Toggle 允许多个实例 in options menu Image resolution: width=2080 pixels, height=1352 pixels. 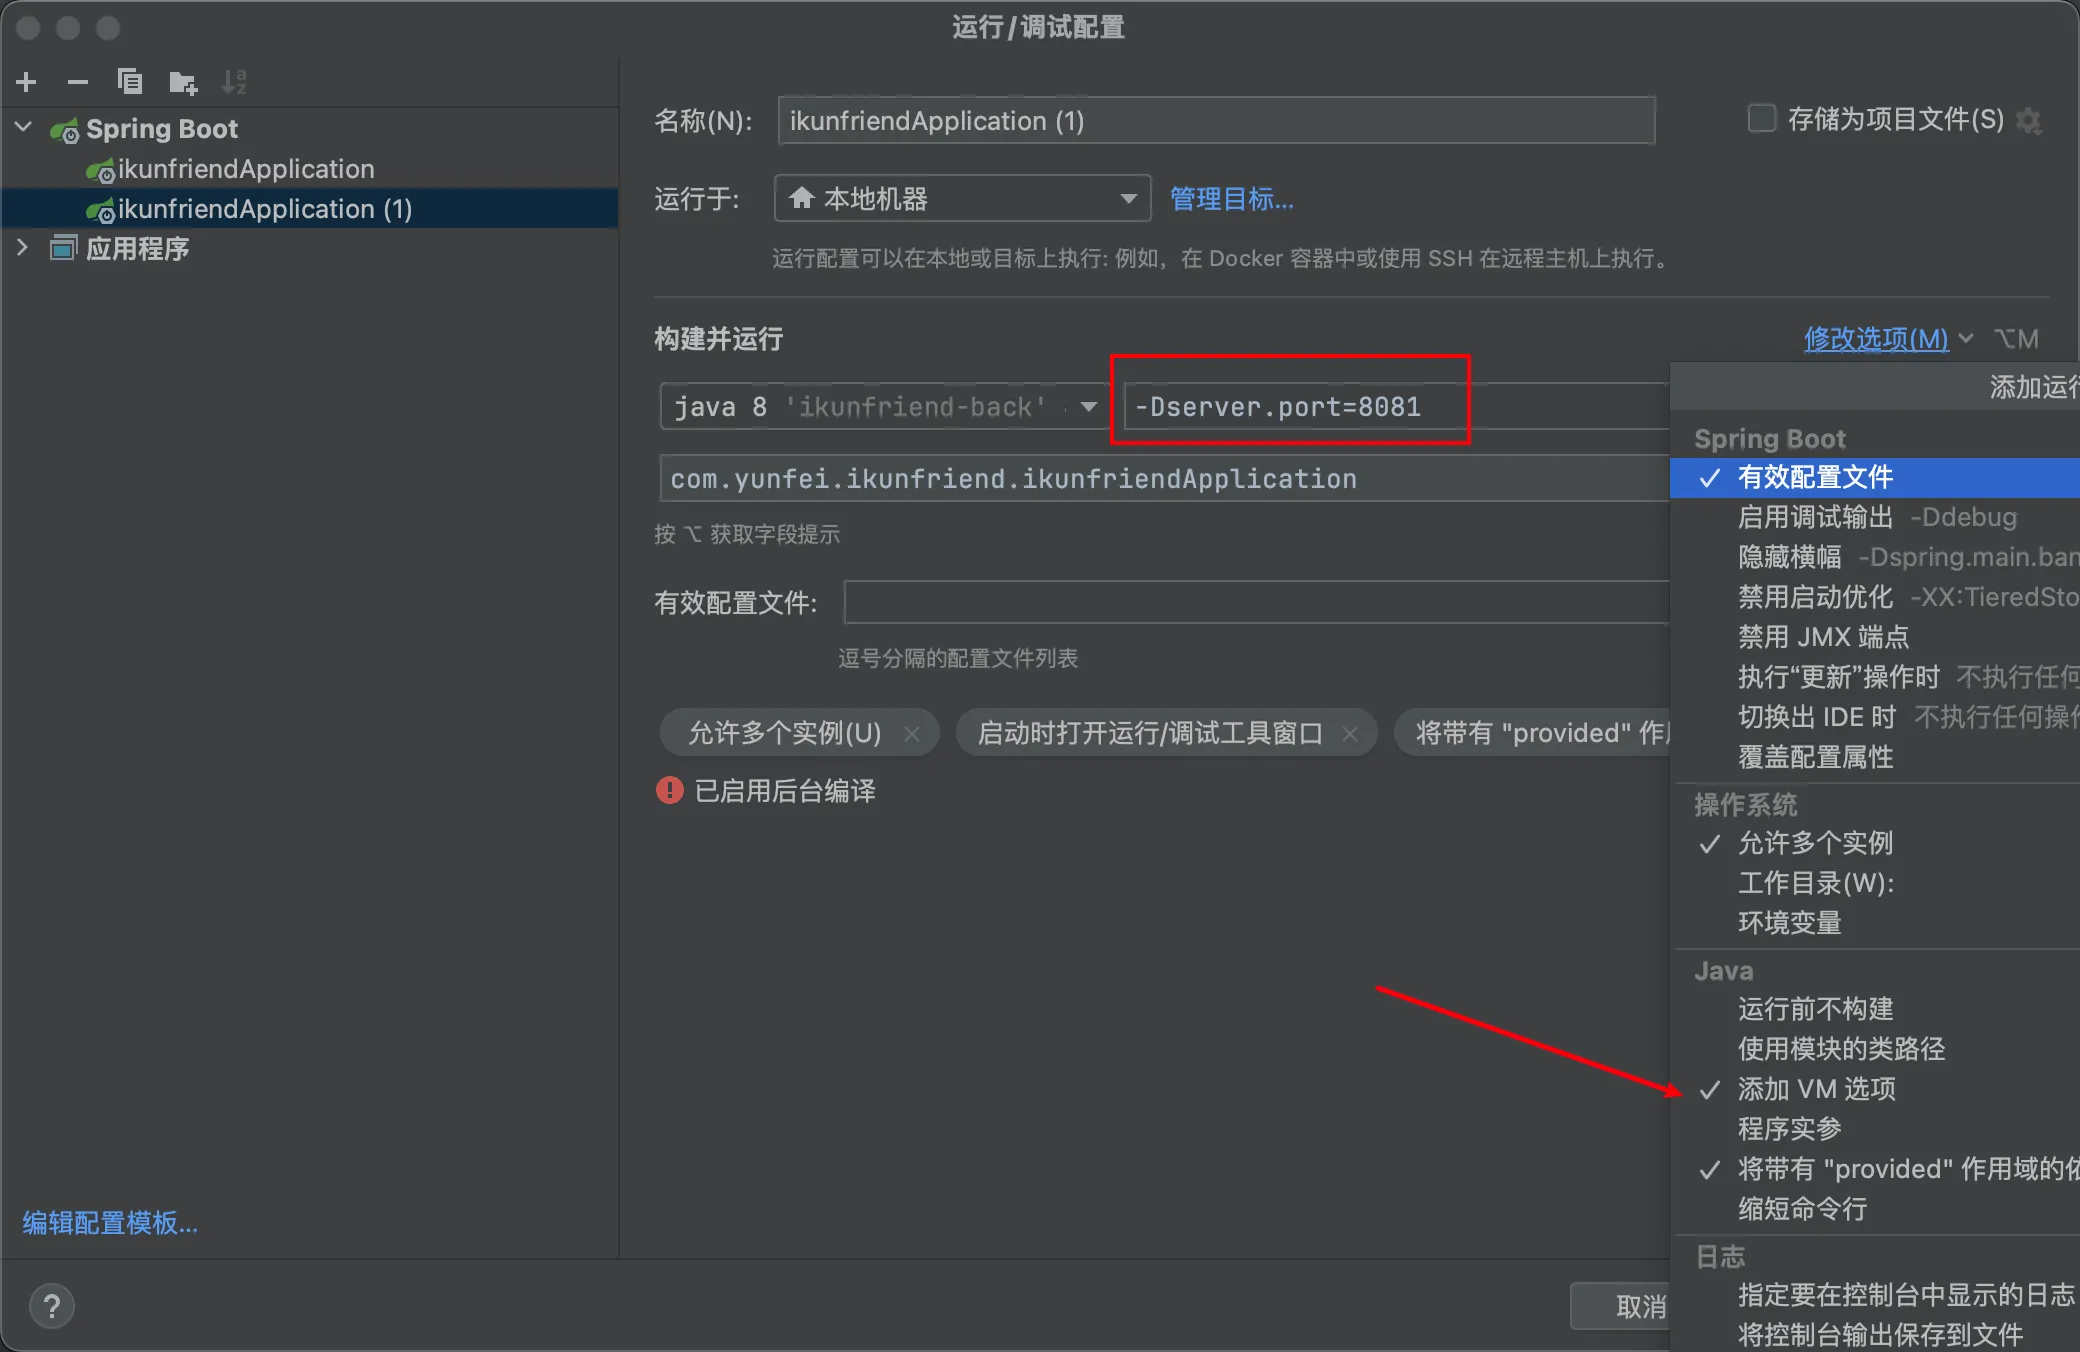(1875, 843)
